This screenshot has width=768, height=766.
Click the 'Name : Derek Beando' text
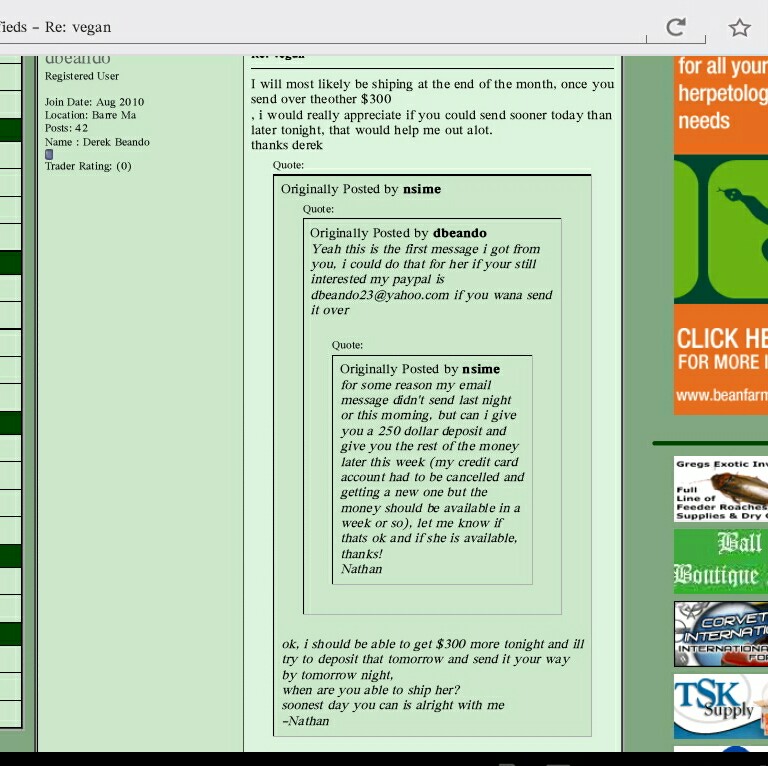point(97,142)
